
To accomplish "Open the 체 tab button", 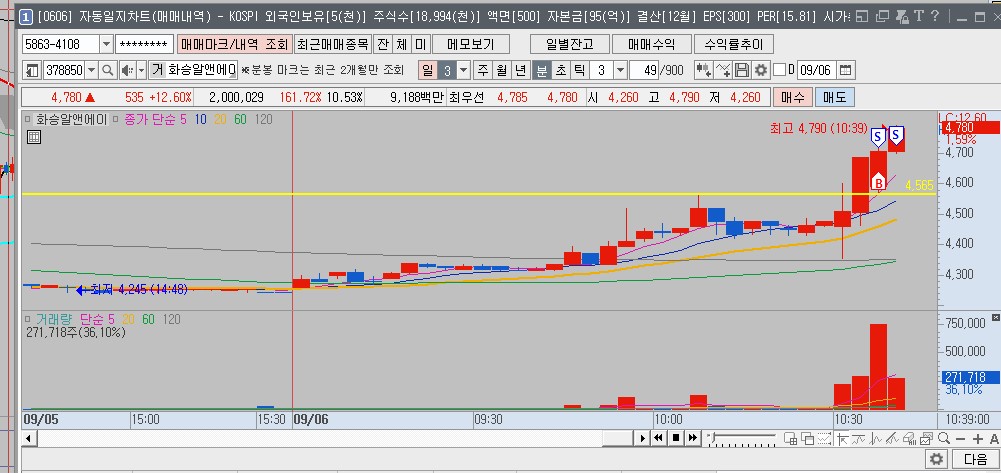I will tap(402, 44).
